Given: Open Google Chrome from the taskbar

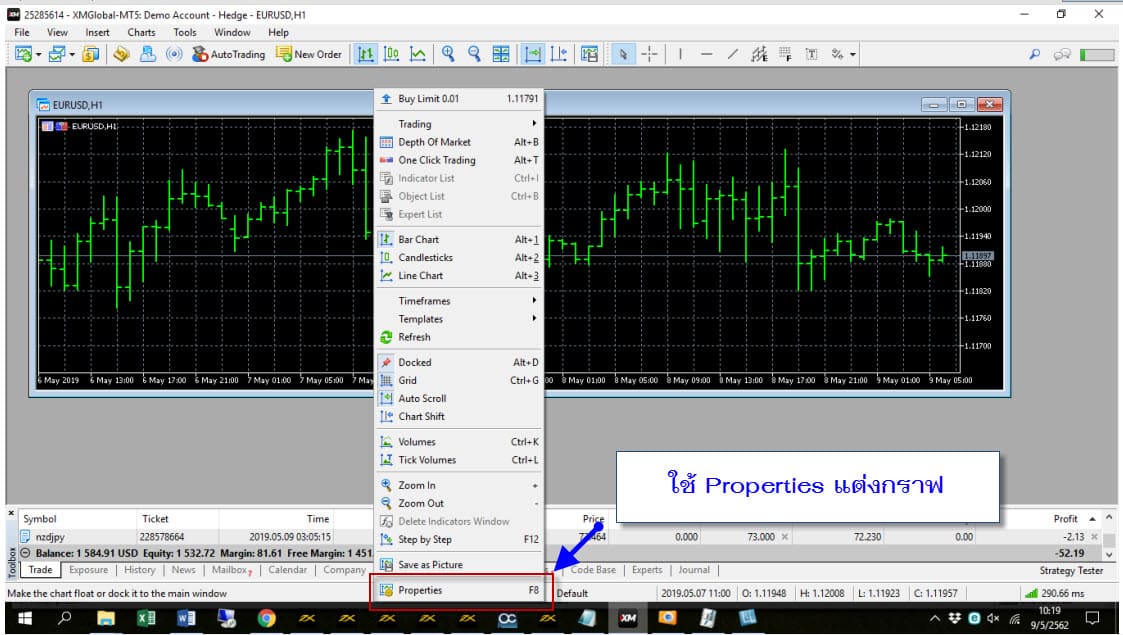Looking at the screenshot, I should point(266,619).
